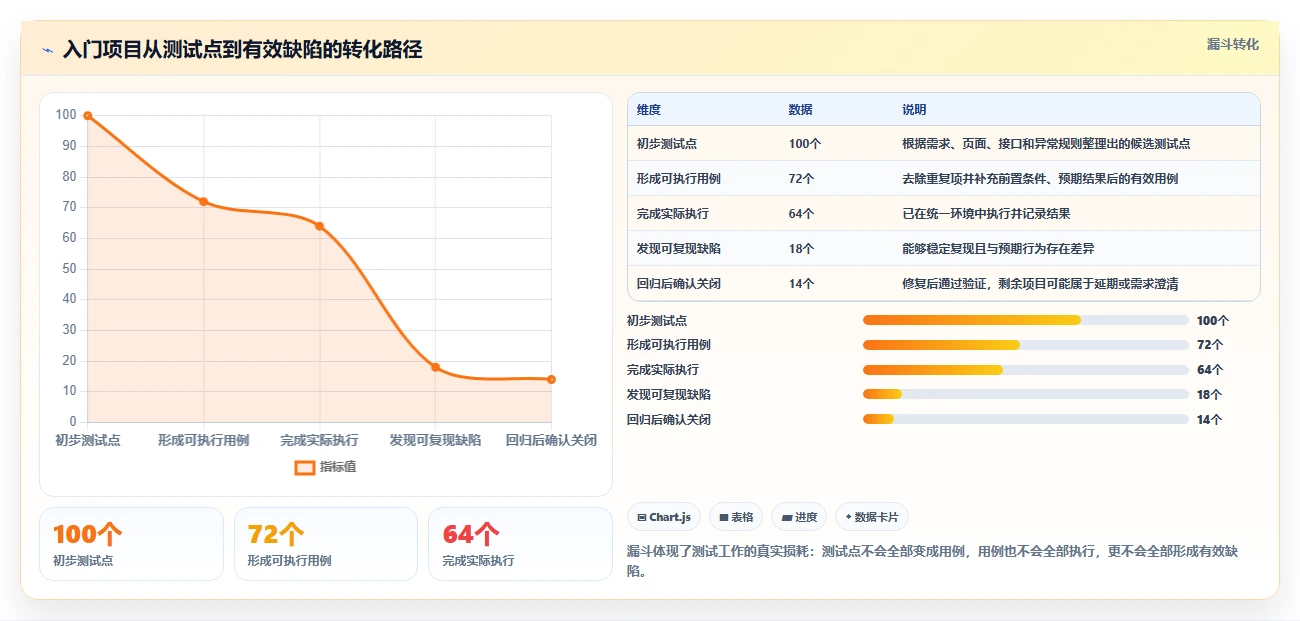The height and width of the screenshot is (621, 1300).
Task: Click 形成可执行用例 in the table
Action: click(x=679, y=179)
